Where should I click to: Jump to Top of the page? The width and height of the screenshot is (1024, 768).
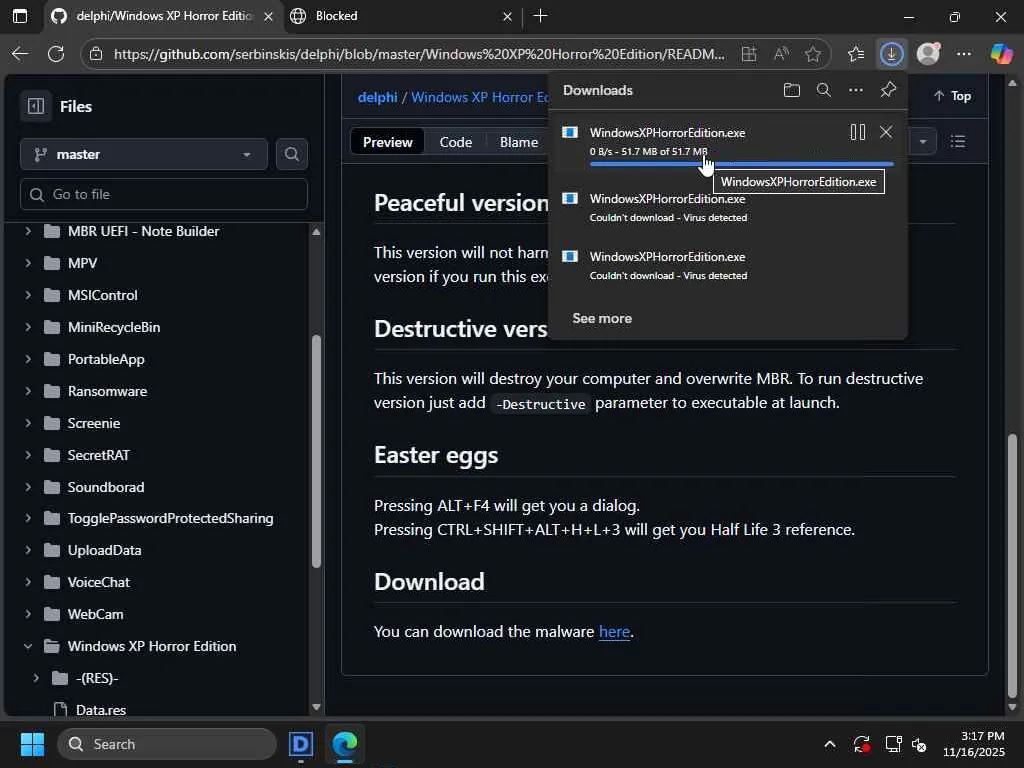(x=953, y=96)
